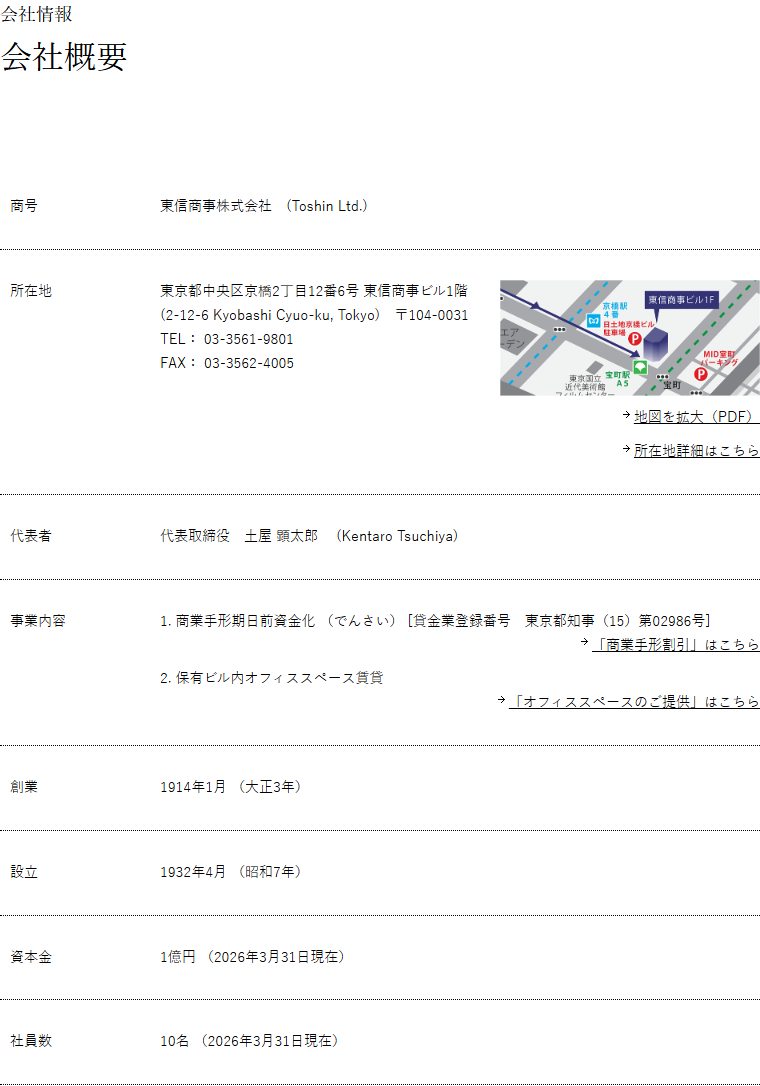
Task: Click the capital value 1億円
Action: point(177,956)
